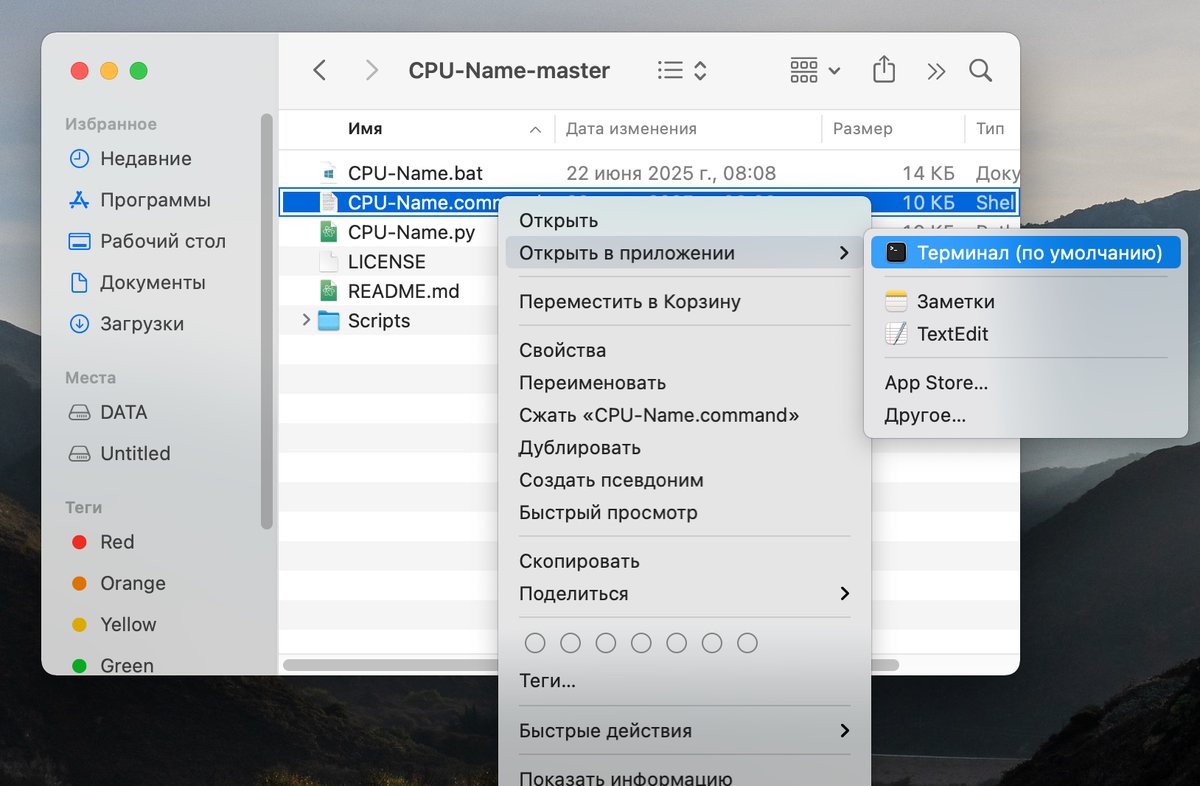
Task: Open the list view options dropdown
Action: [x=683, y=70]
